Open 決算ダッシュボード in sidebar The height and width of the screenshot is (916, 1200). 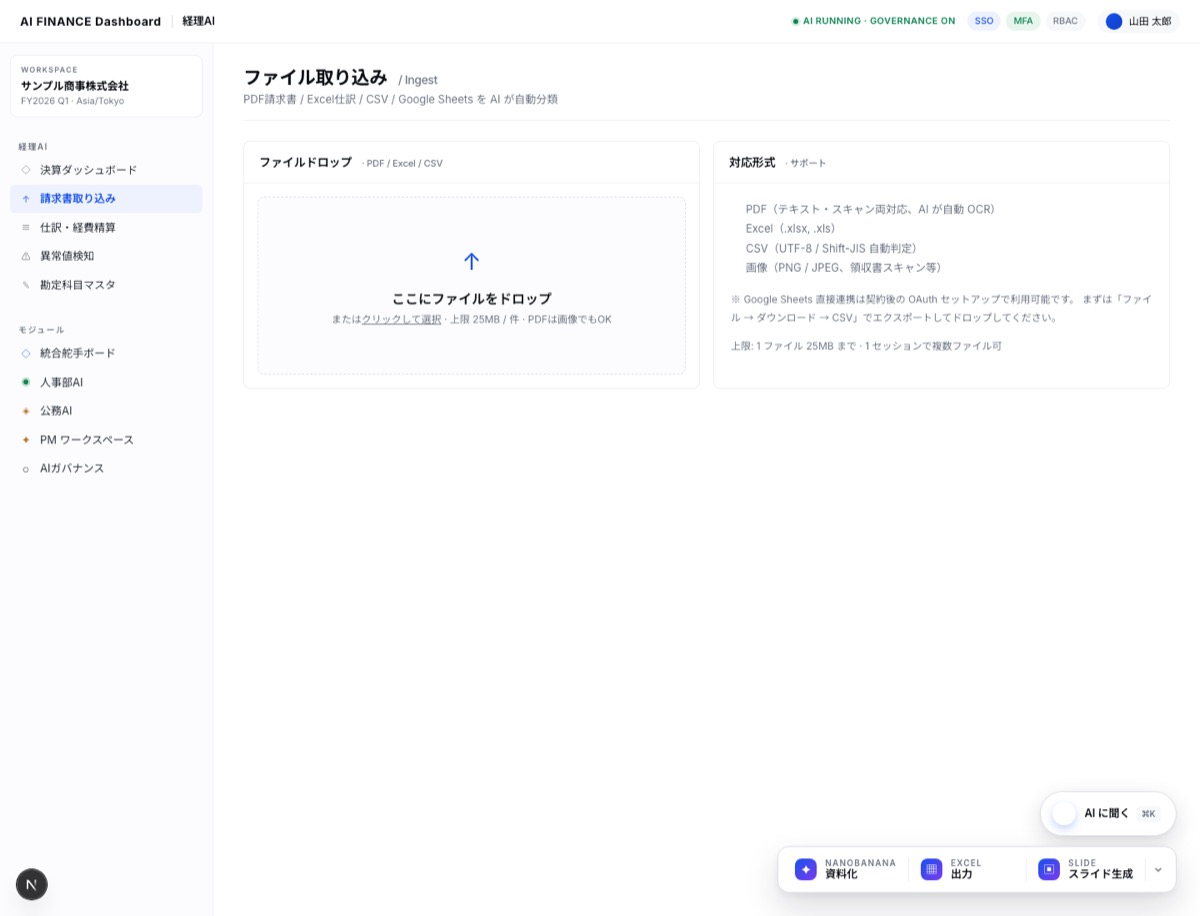[x=106, y=170]
